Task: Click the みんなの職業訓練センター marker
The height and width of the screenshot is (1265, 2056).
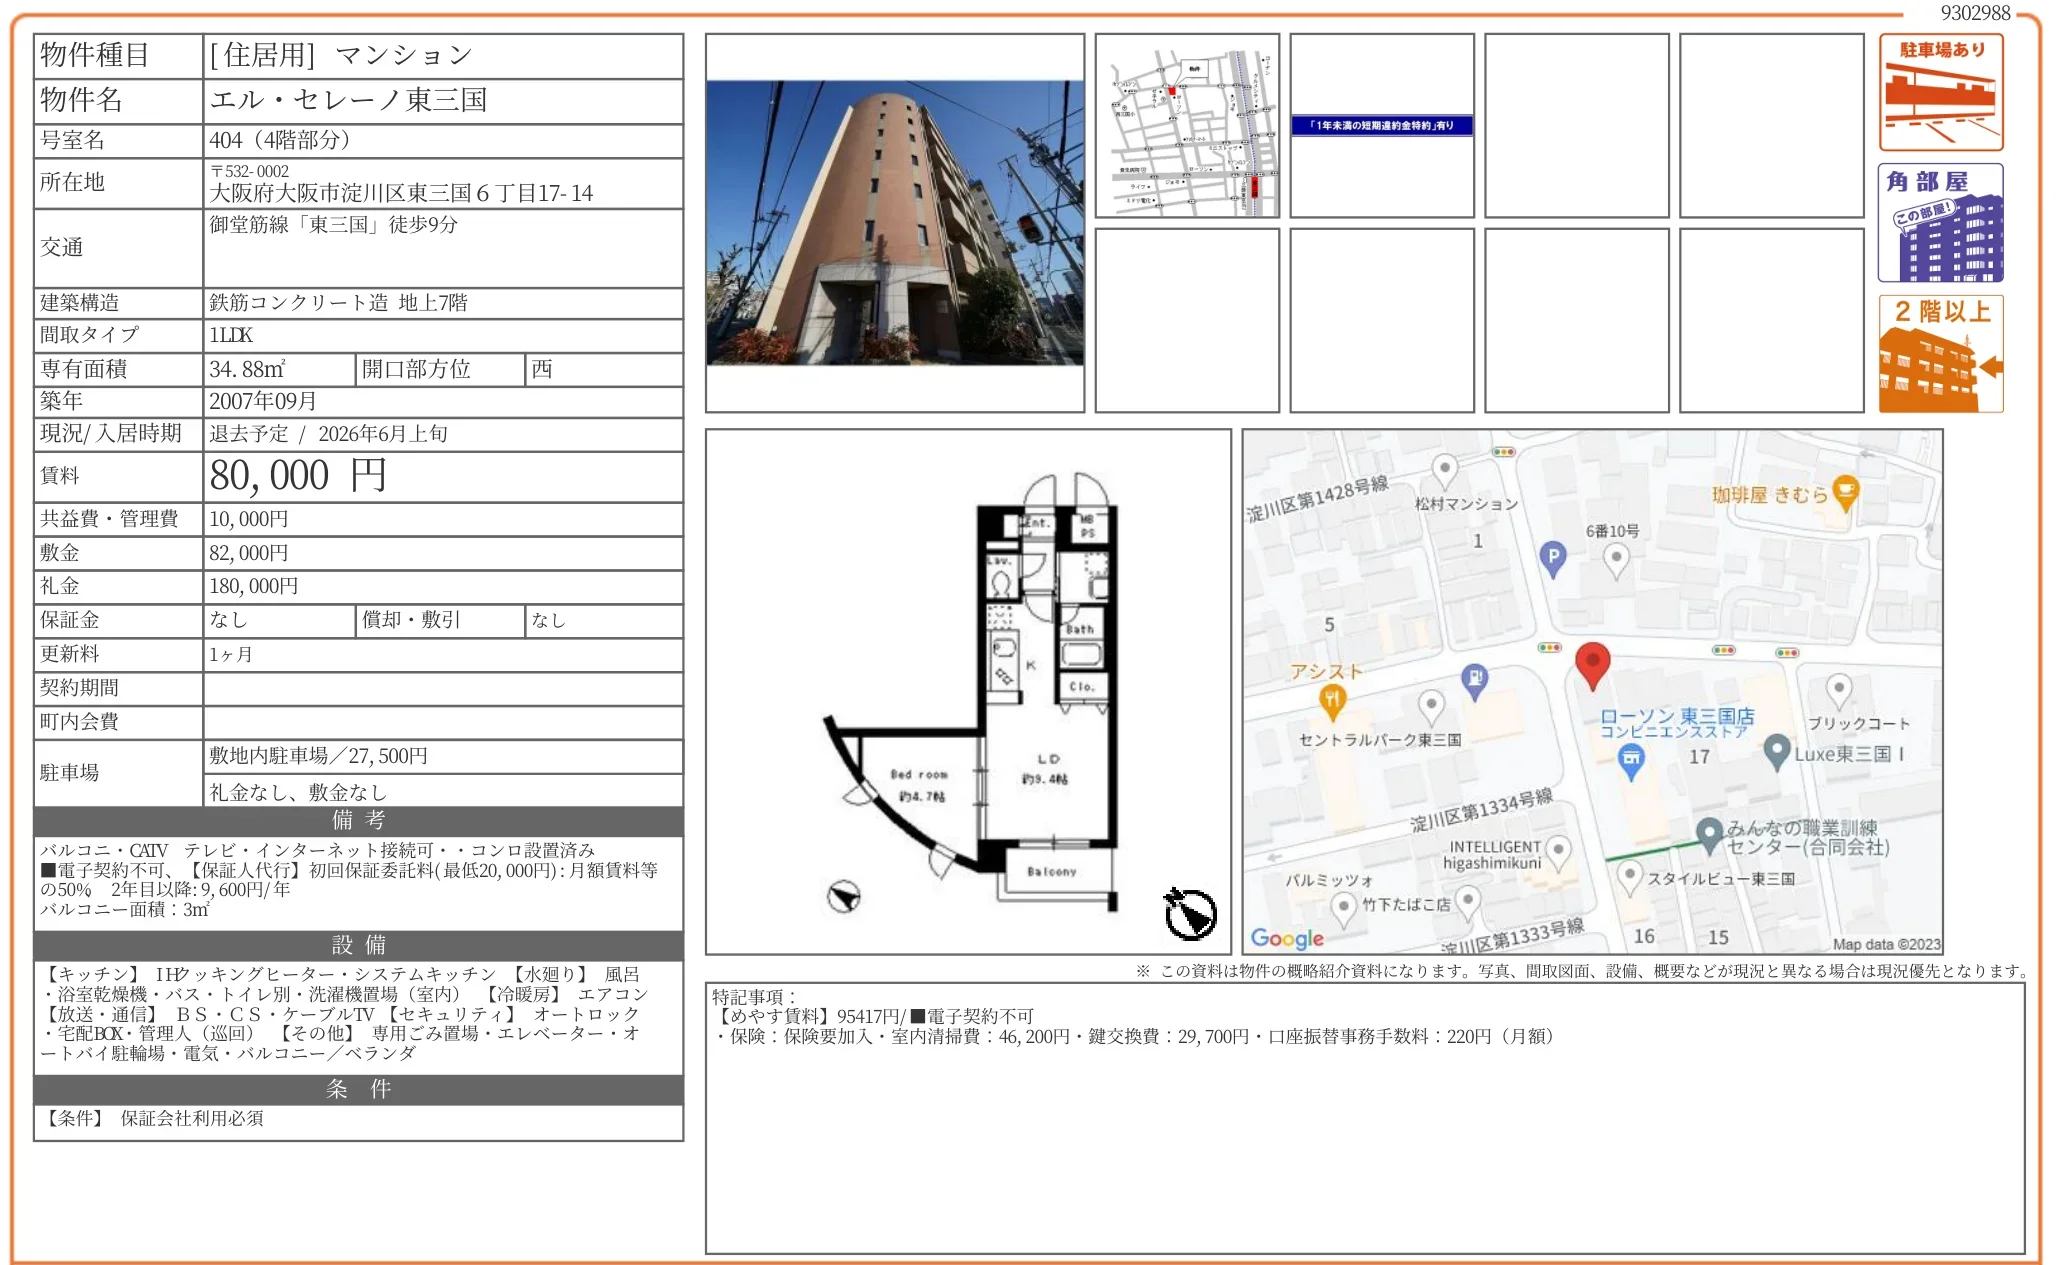Action: pyautogui.click(x=1709, y=833)
